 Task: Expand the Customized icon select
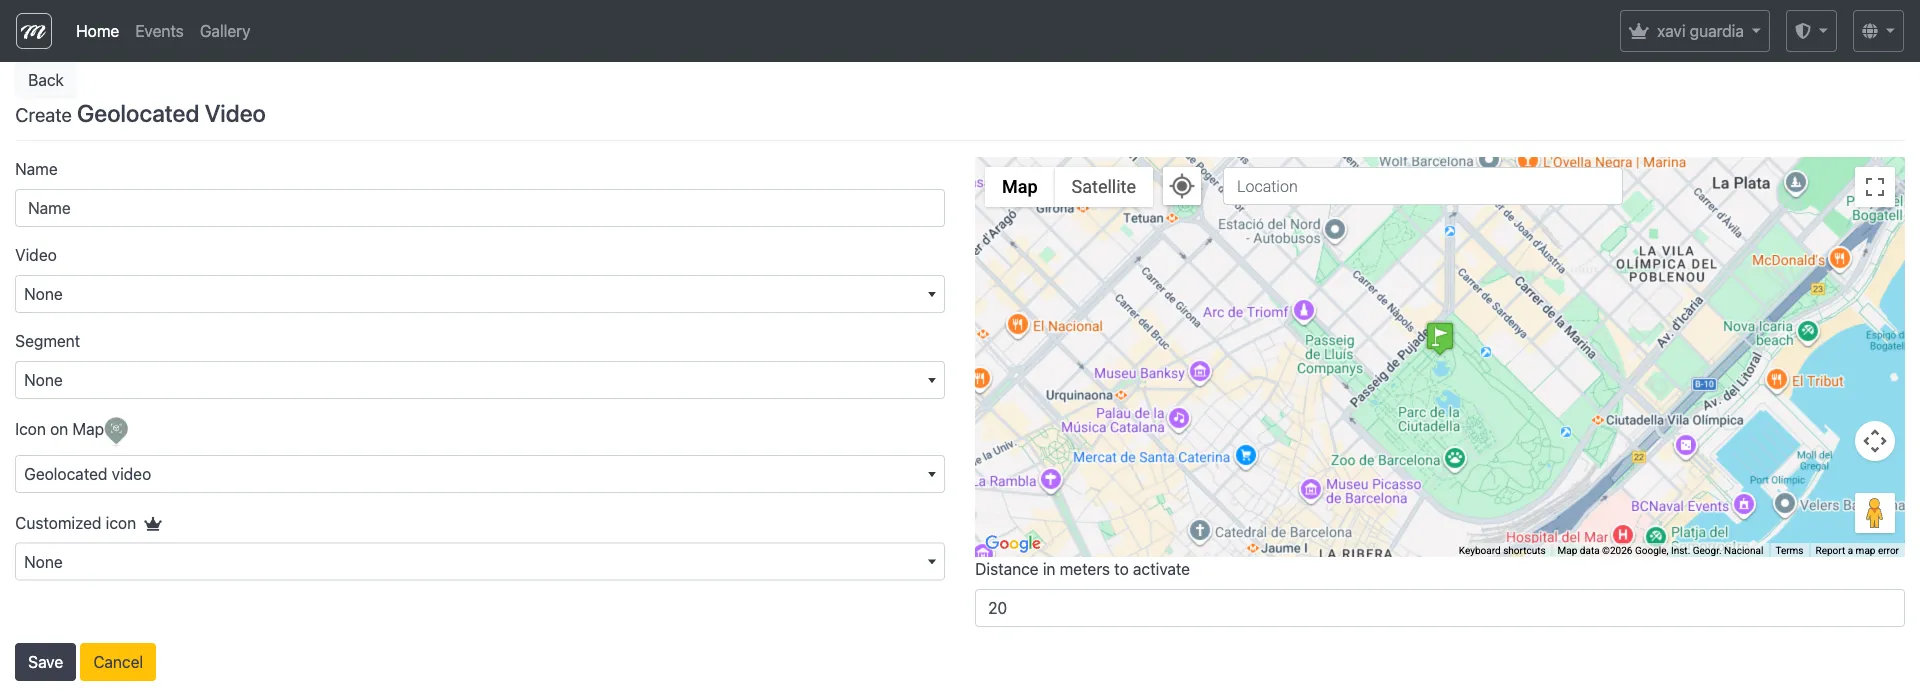tap(480, 562)
